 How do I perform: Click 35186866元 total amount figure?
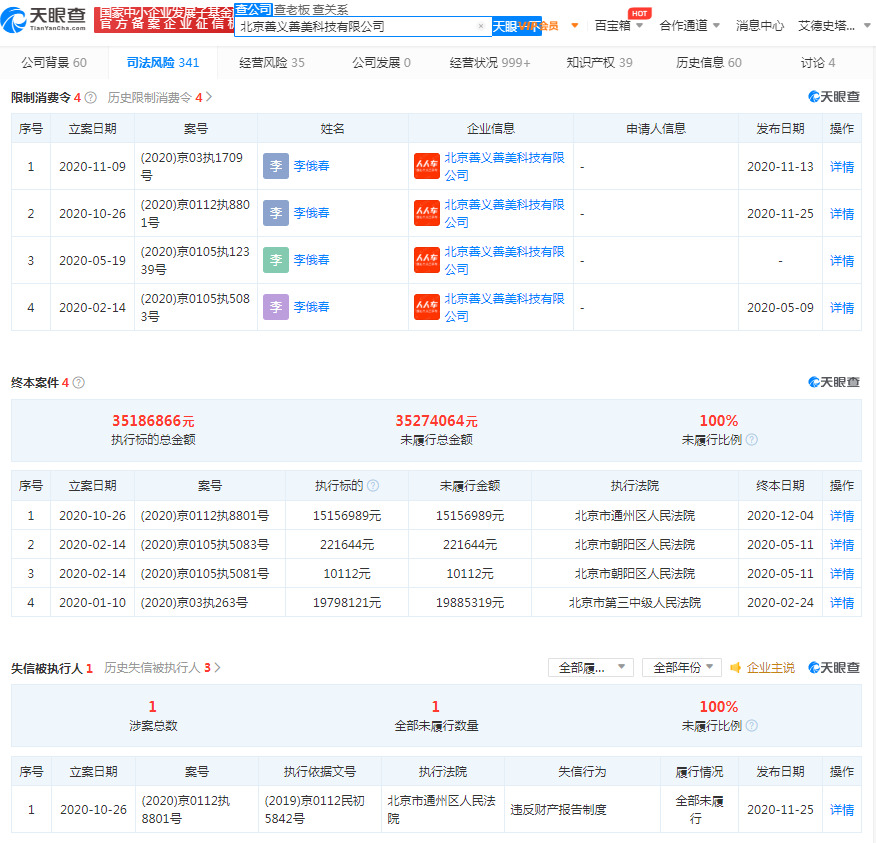[153, 421]
